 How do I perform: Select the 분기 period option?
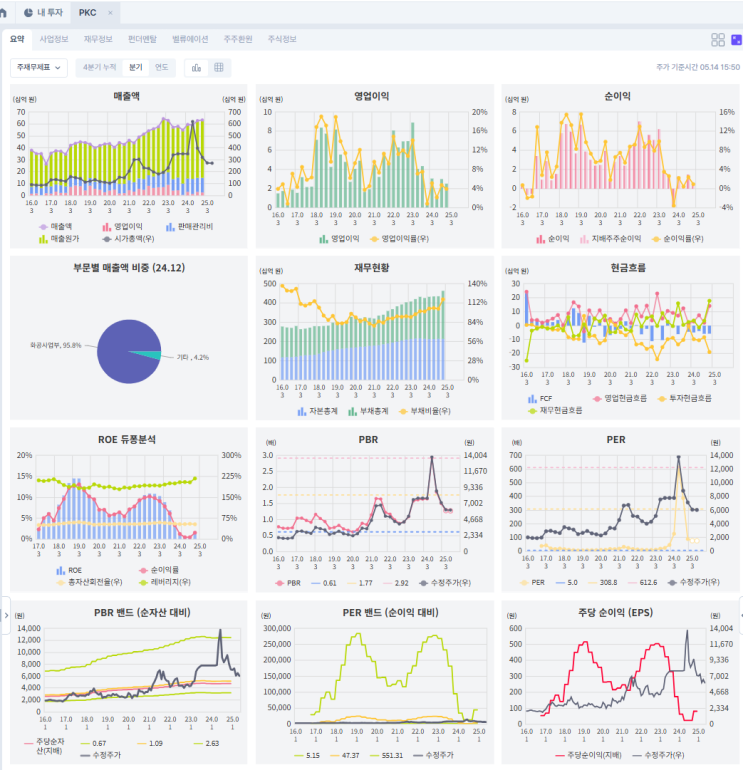coord(136,67)
